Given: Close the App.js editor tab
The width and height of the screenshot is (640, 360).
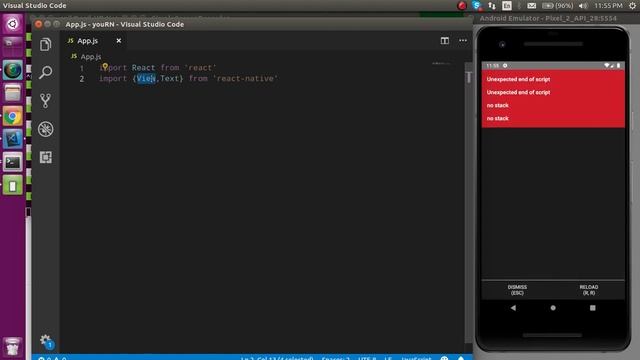Looking at the screenshot, I should (118, 40).
